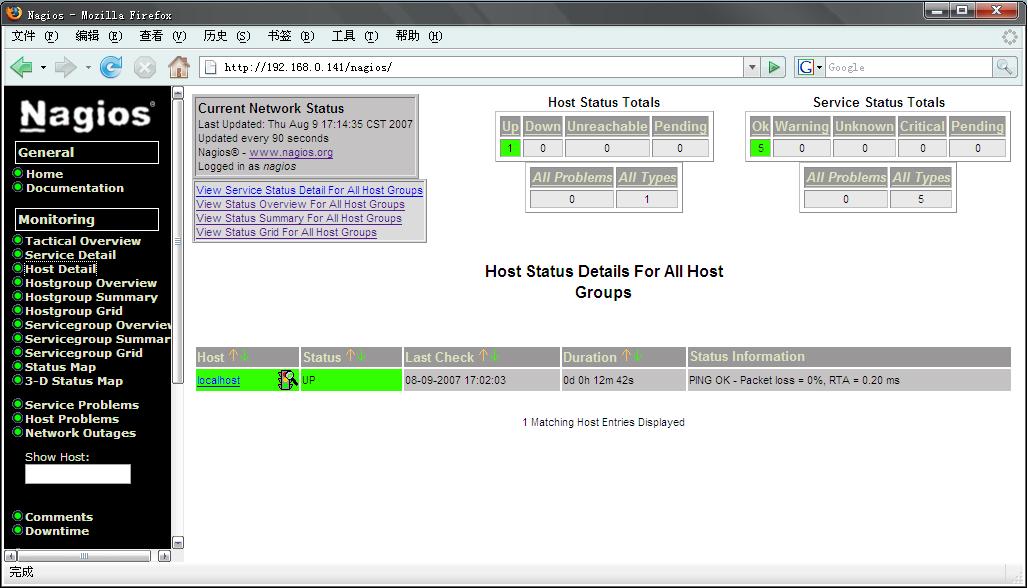Open the localhost host link
This screenshot has width=1028, height=588.
218,380
